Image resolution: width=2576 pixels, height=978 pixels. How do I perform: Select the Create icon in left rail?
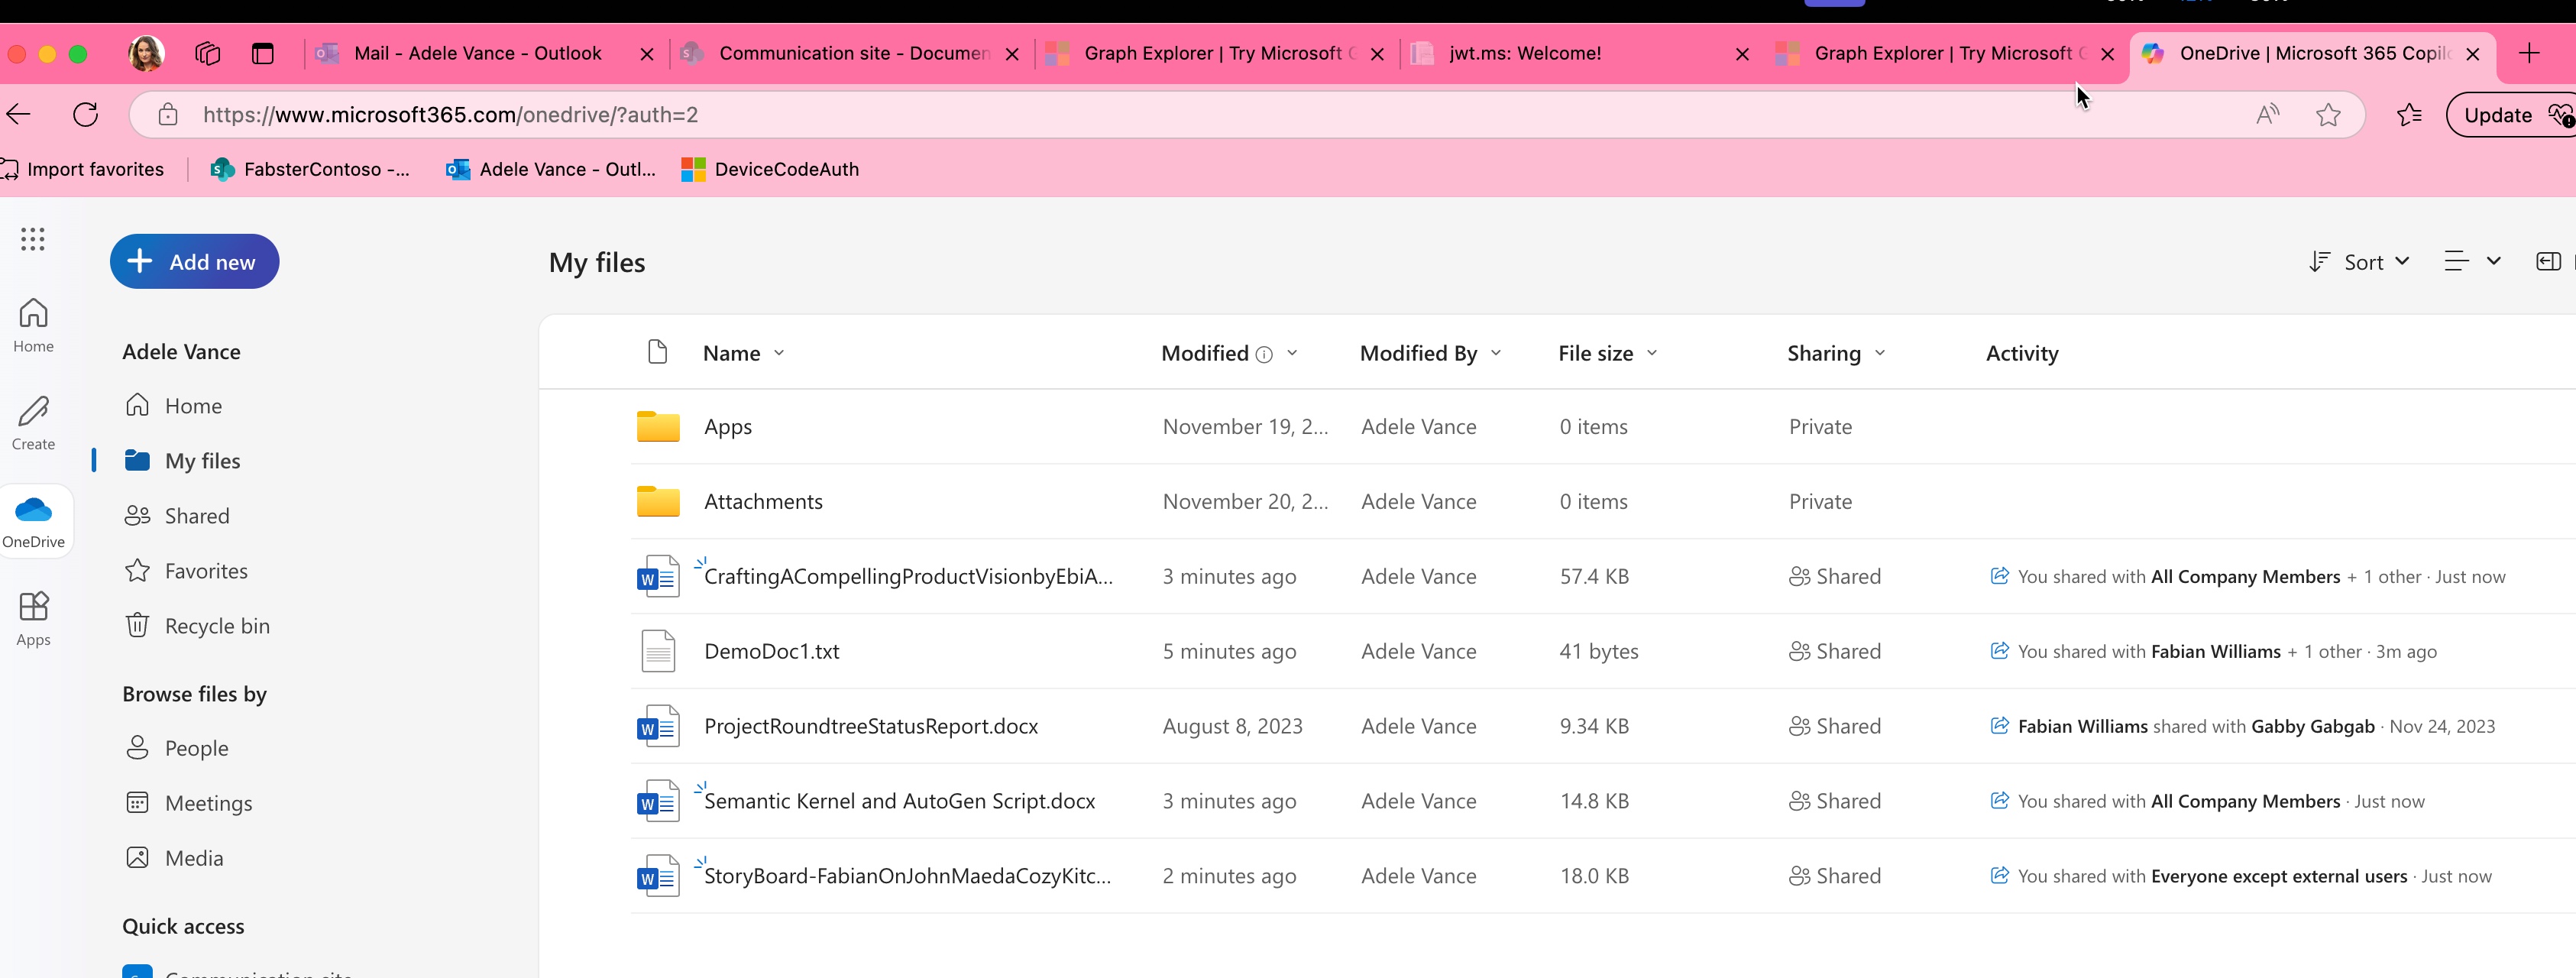tap(33, 422)
